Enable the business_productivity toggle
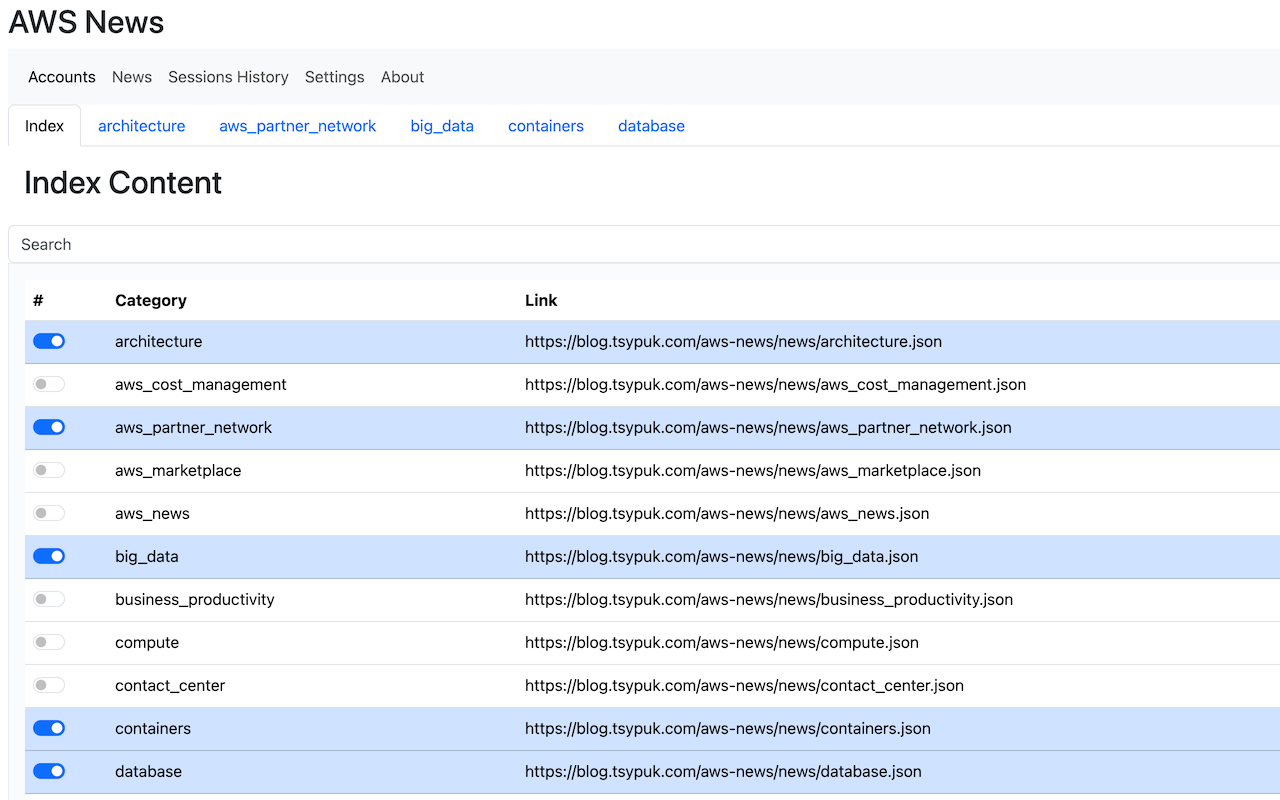The image size is (1280, 800). coord(48,598)
